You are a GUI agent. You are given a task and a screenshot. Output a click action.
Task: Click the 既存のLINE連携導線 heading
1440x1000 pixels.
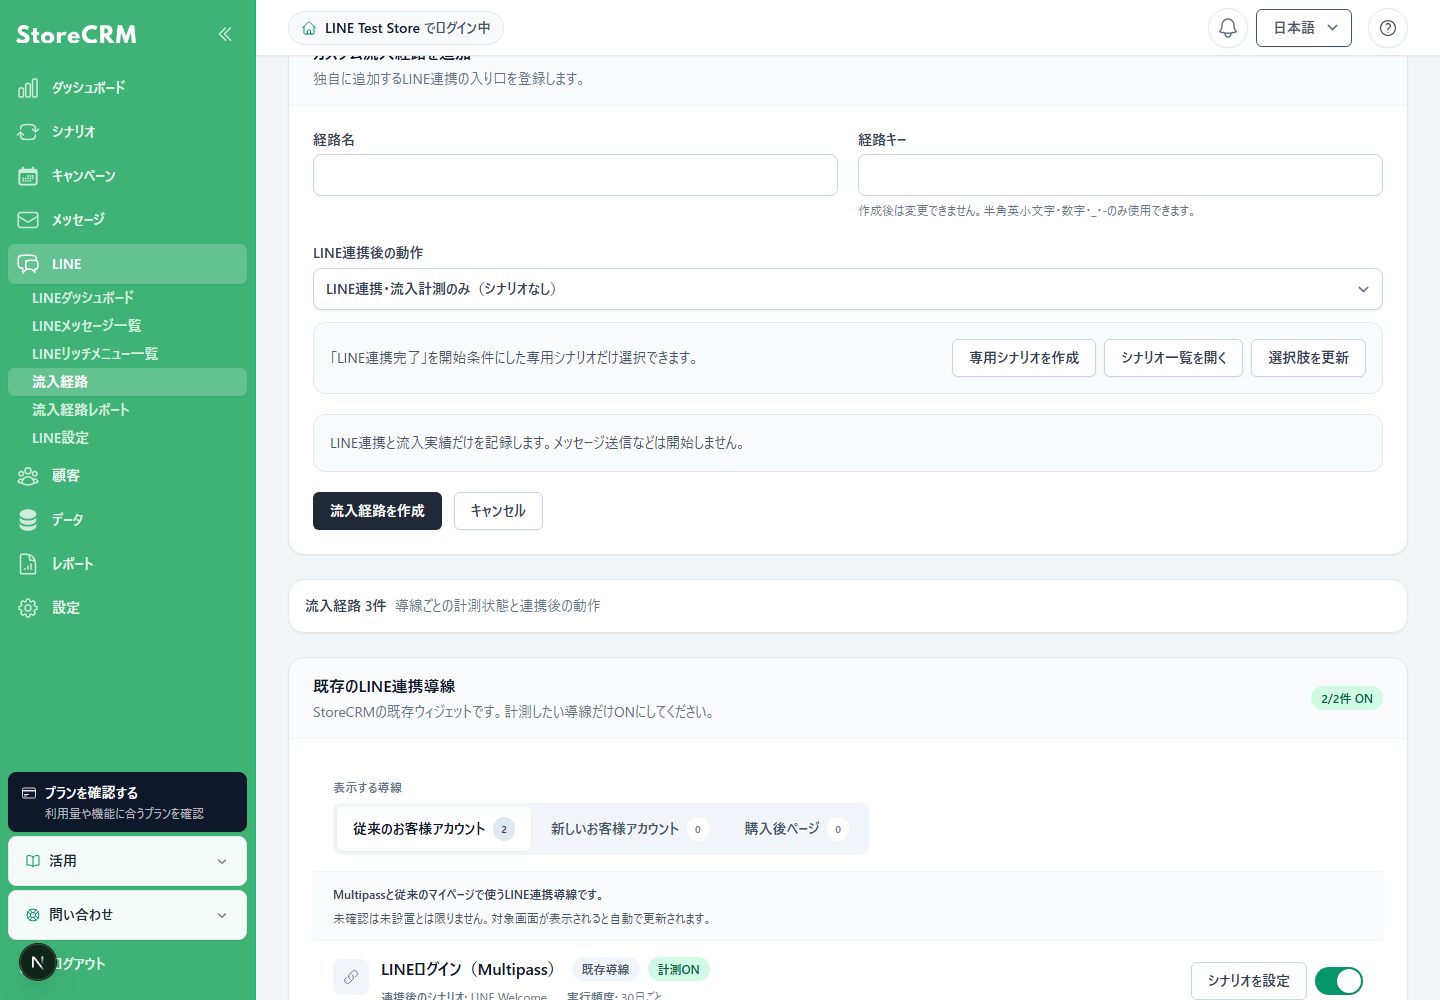[384, 686]
